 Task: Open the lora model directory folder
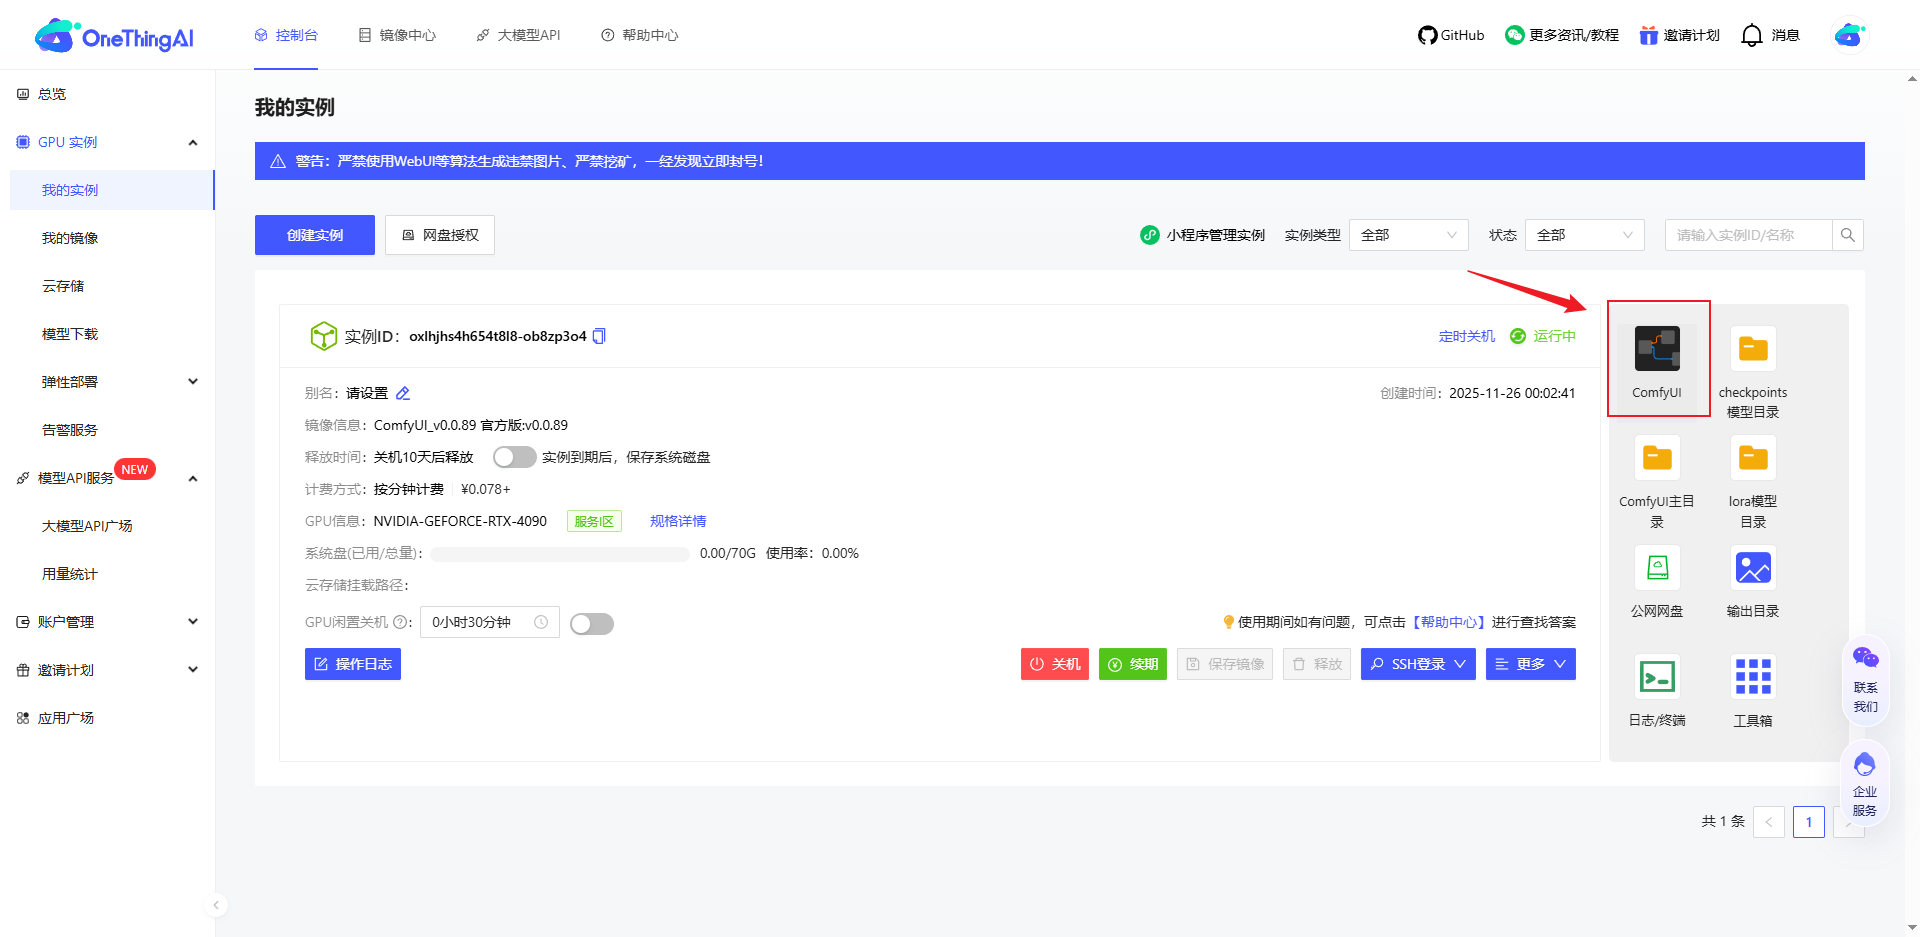click(x=1753, y=458)
